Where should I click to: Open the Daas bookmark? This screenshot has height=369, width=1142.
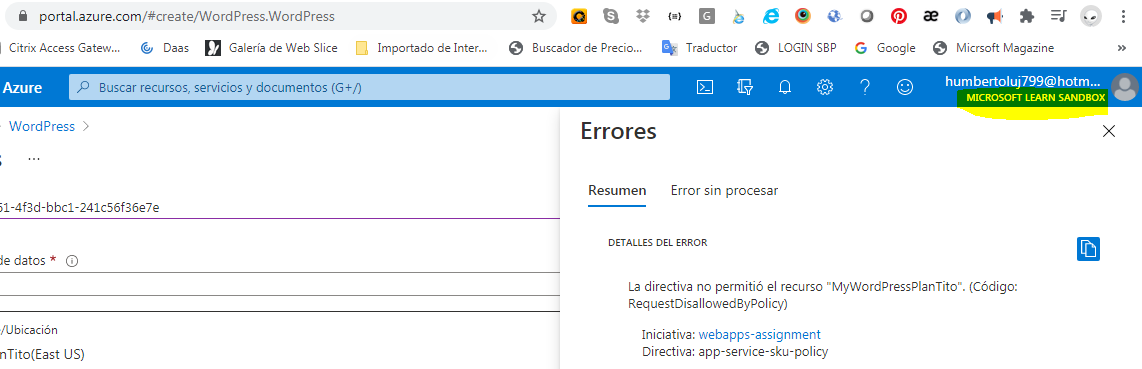click(x=165, y=48)
